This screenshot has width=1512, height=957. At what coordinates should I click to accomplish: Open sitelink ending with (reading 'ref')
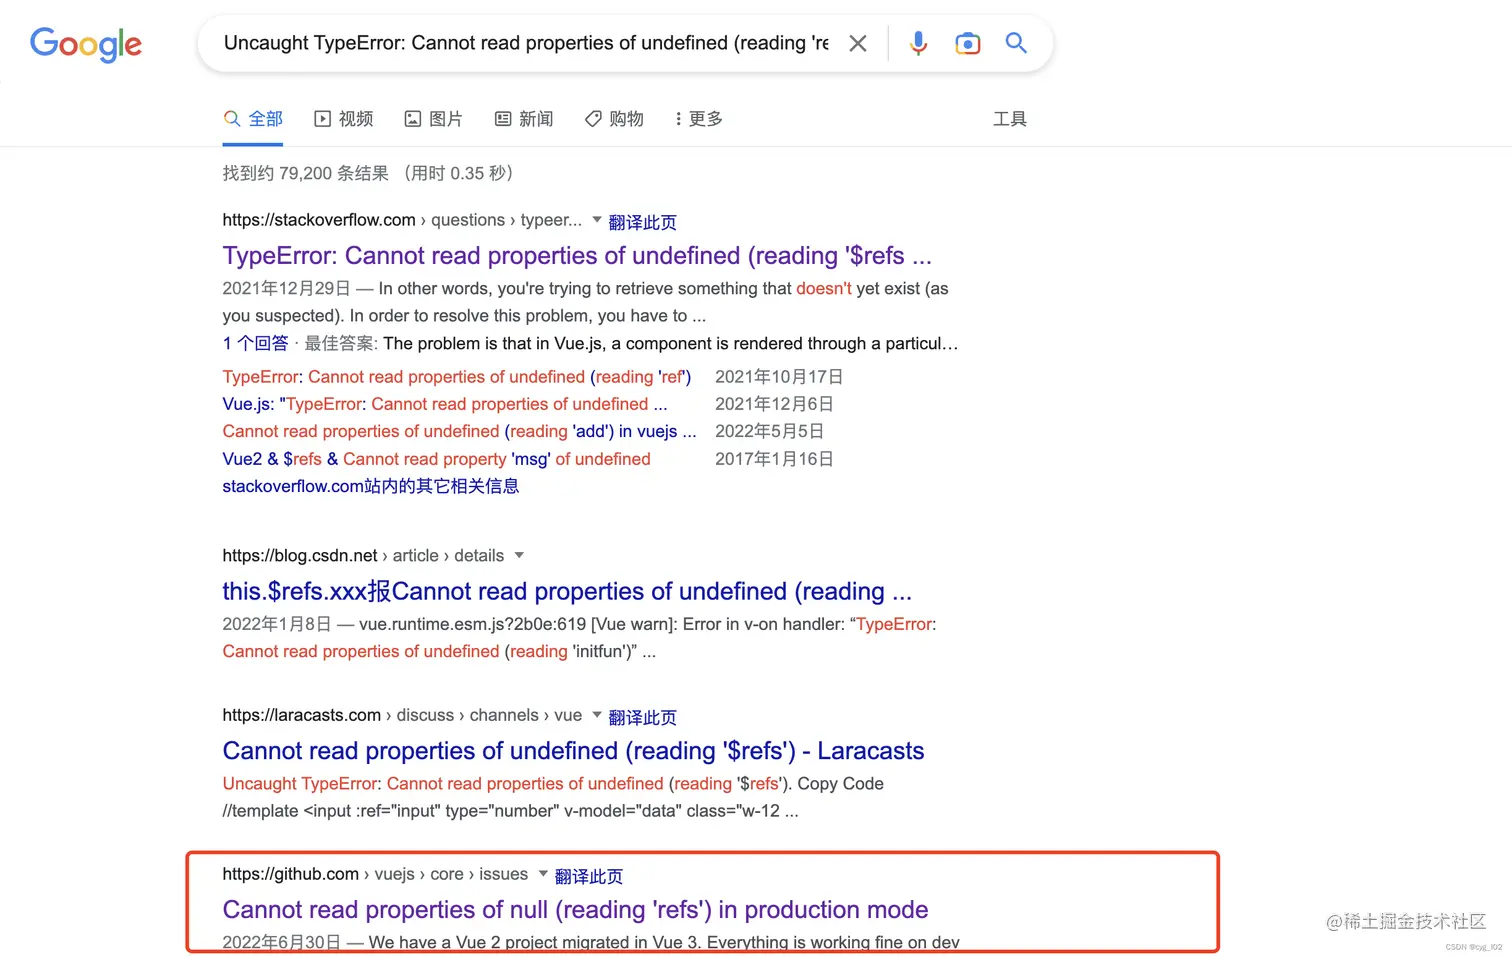pos(457,377)
